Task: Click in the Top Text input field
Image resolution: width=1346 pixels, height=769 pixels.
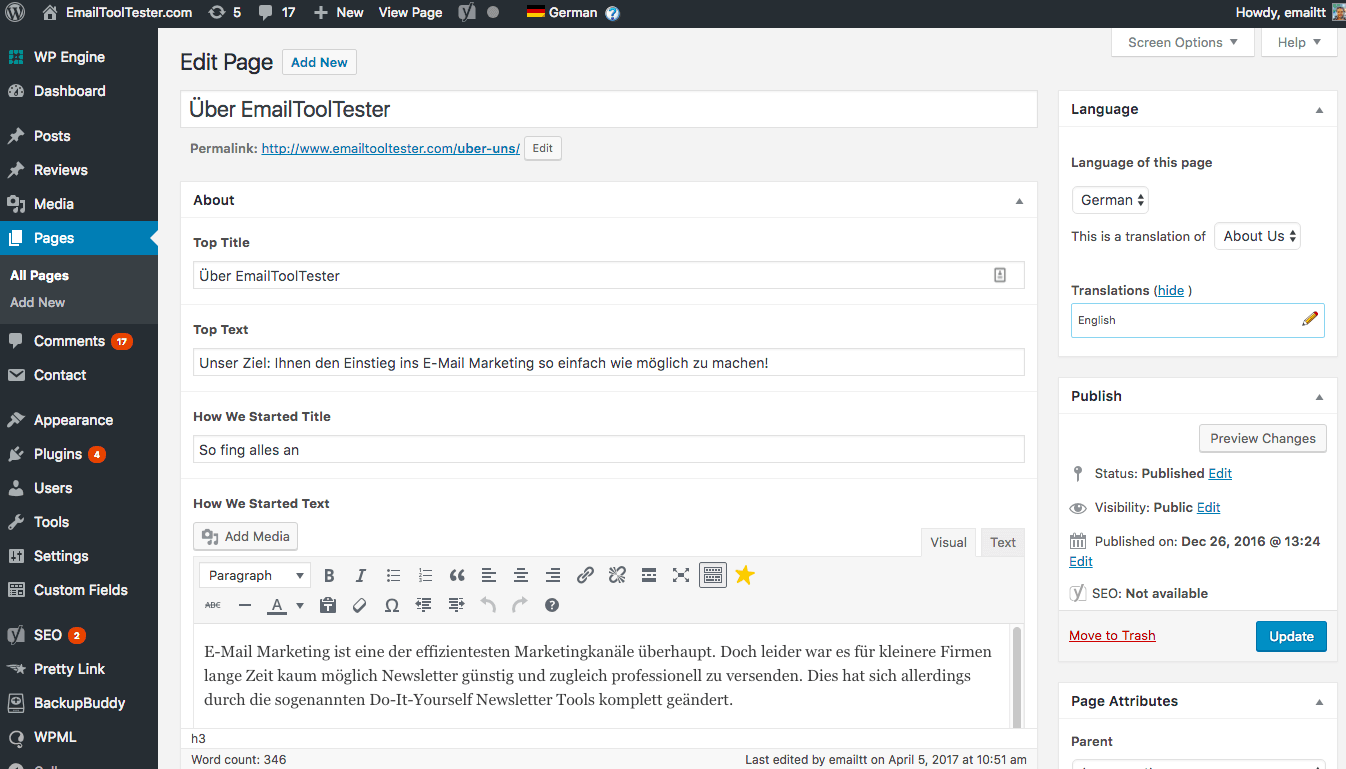Action: point(608,362)
